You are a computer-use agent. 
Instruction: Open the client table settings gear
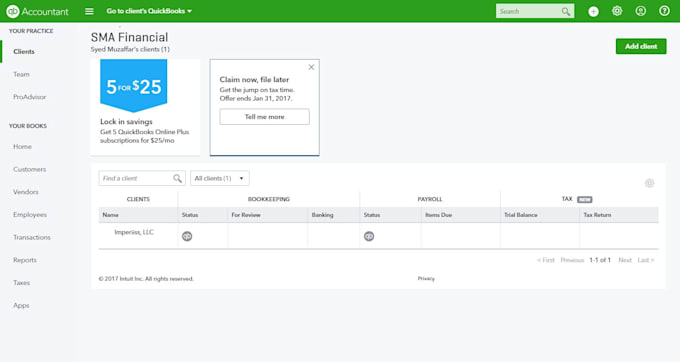tap(649, 183)
